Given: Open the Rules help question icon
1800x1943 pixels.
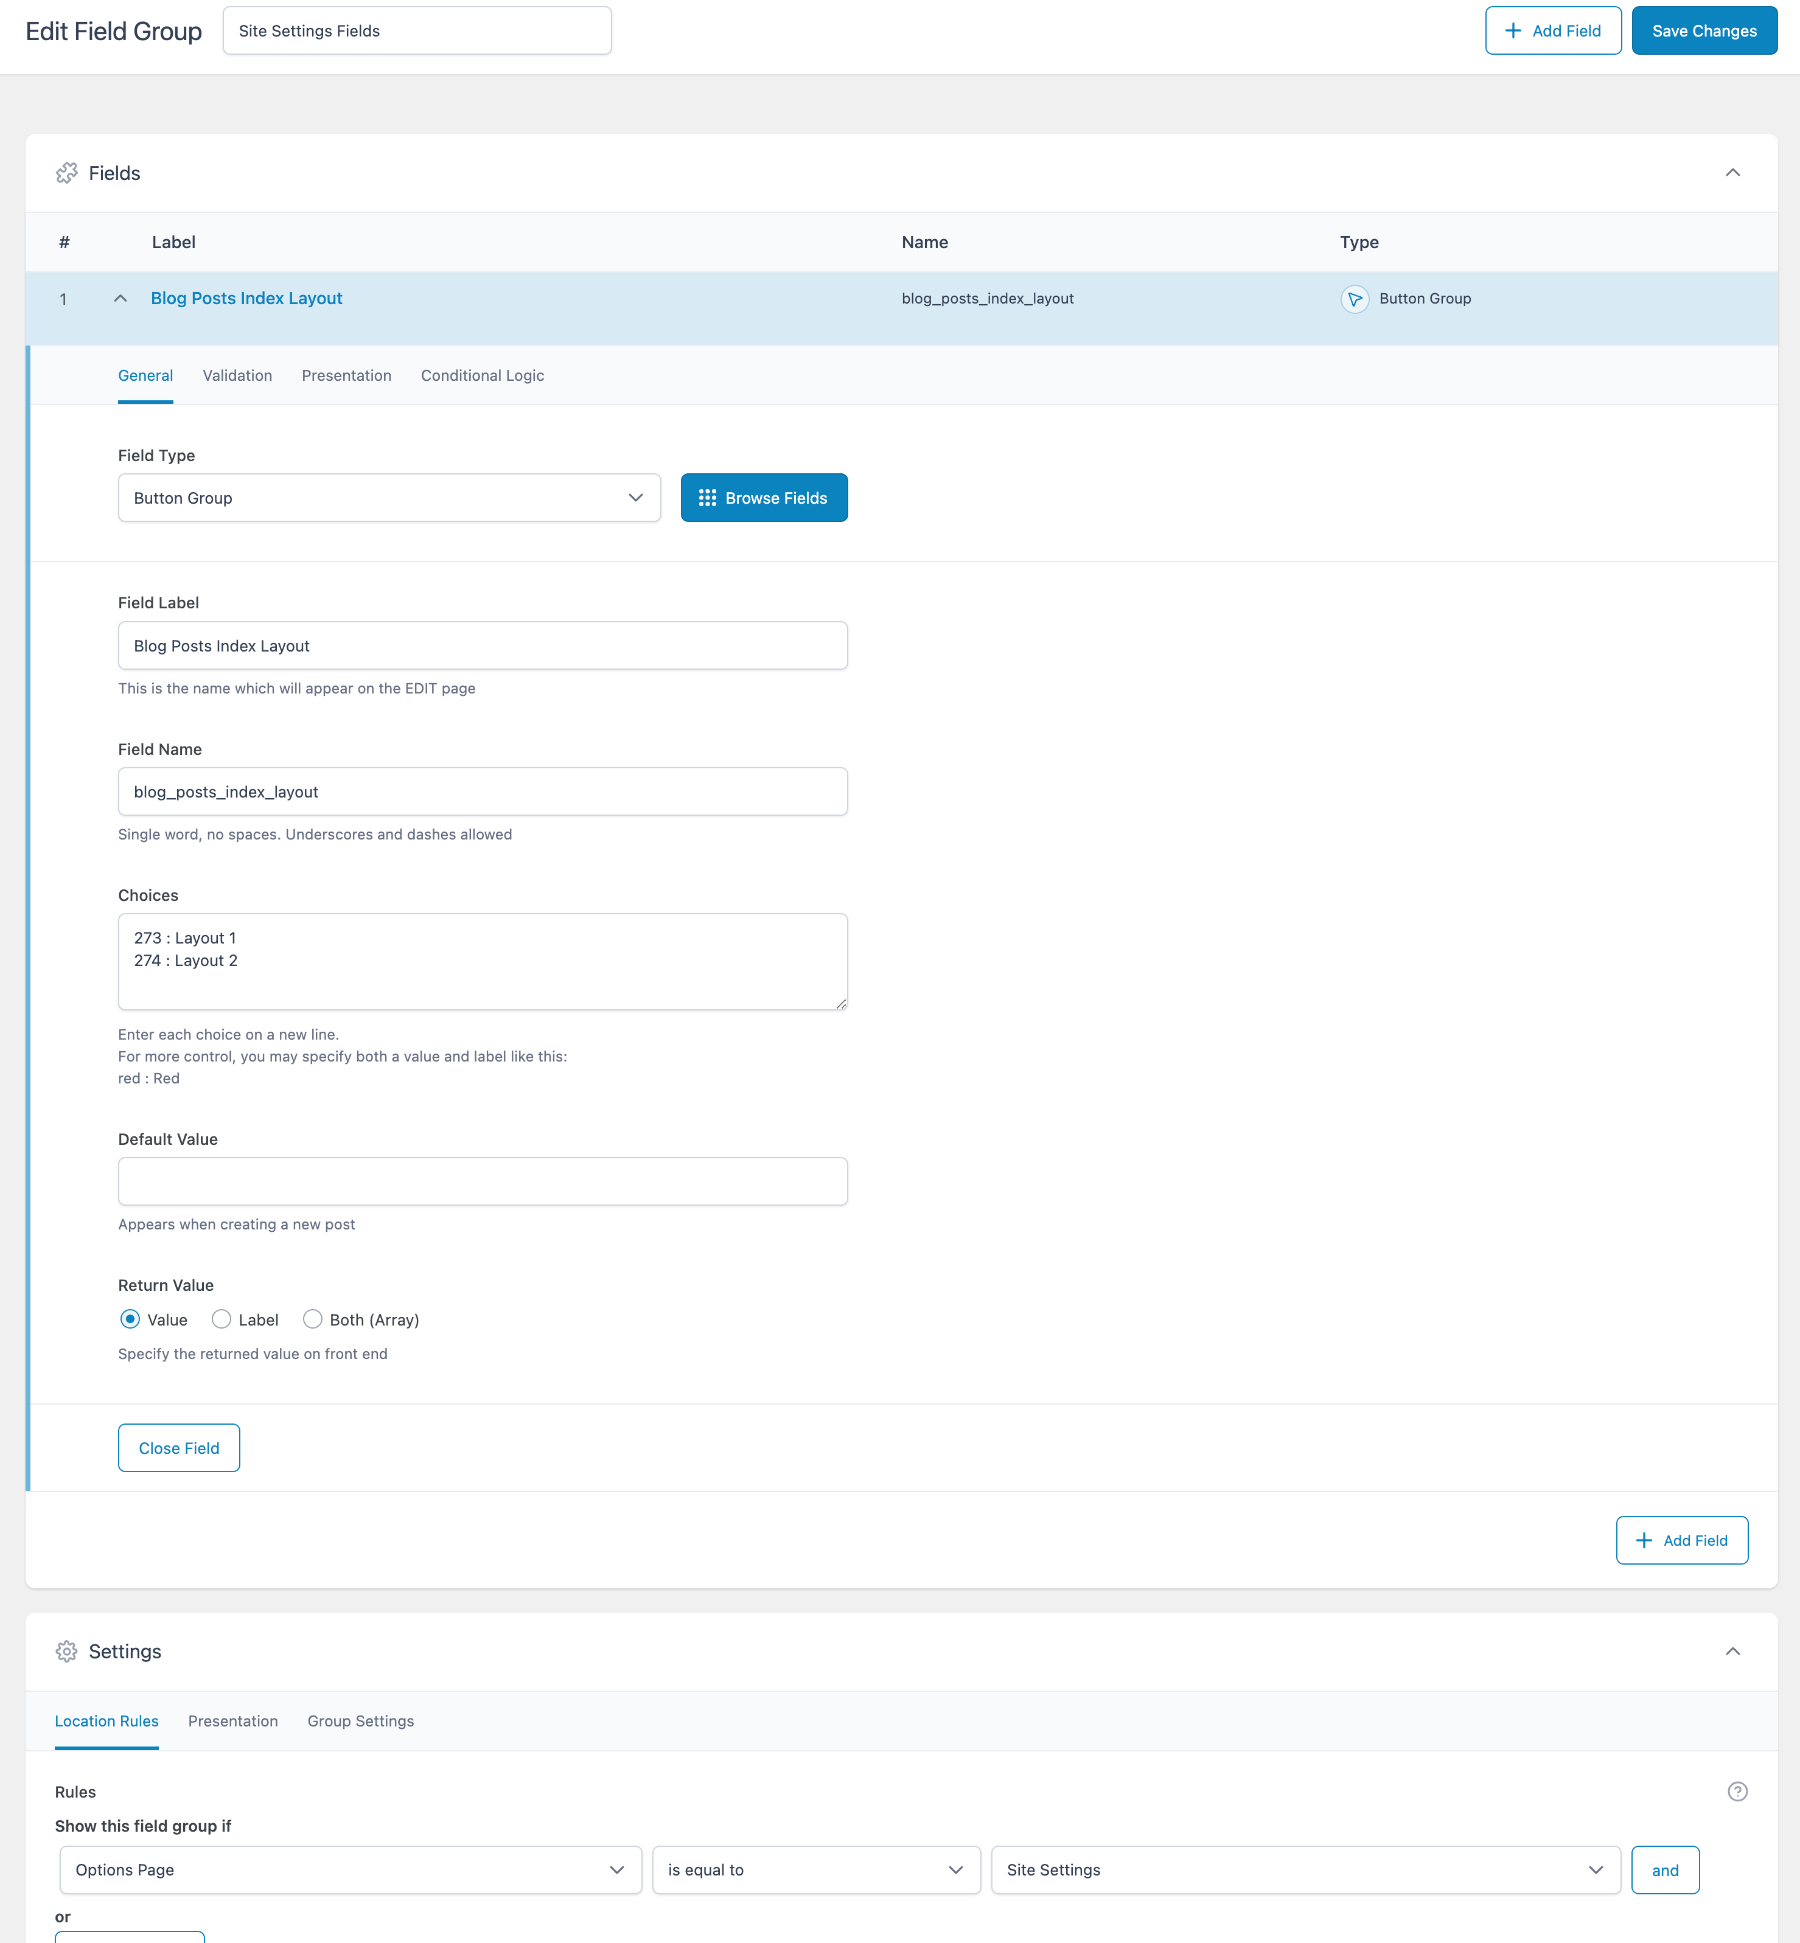Looking at the screenshot, I should coord(1737,1791).
